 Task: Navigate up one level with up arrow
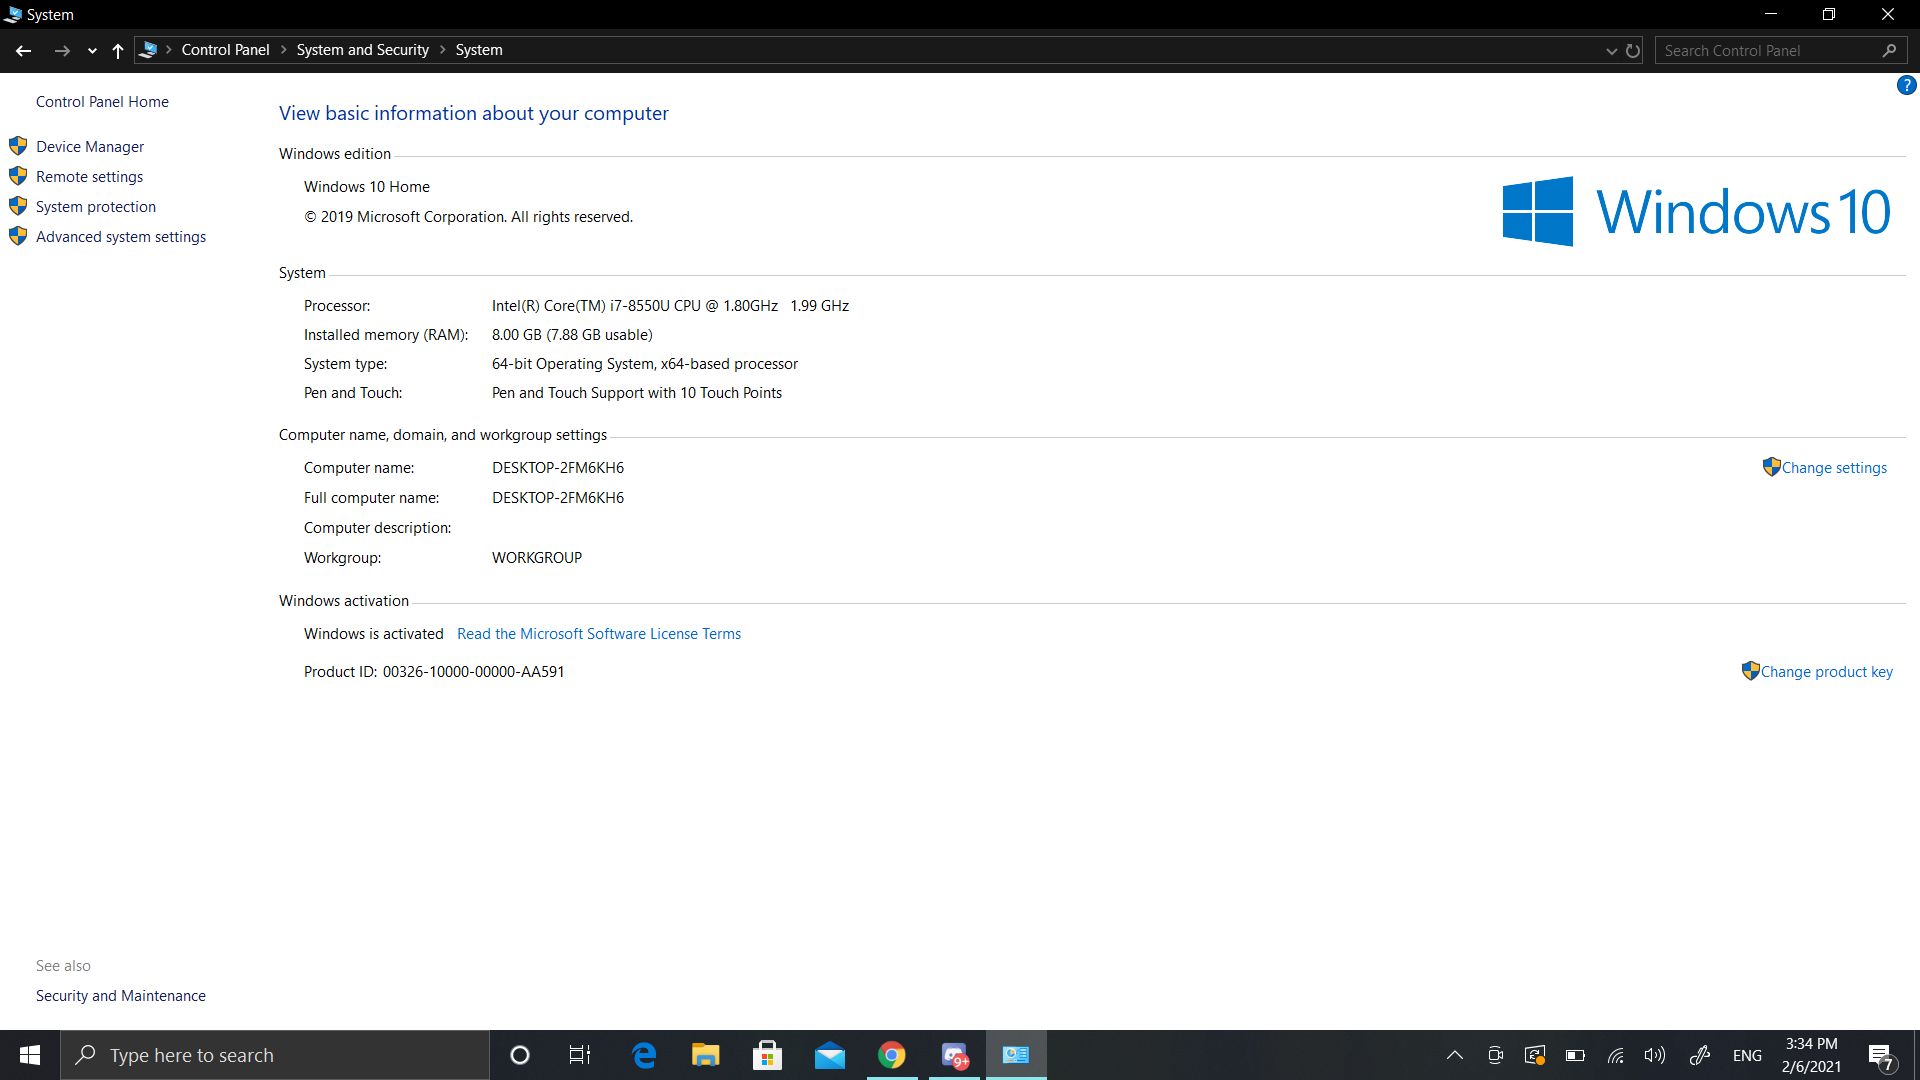pos(118,50)
